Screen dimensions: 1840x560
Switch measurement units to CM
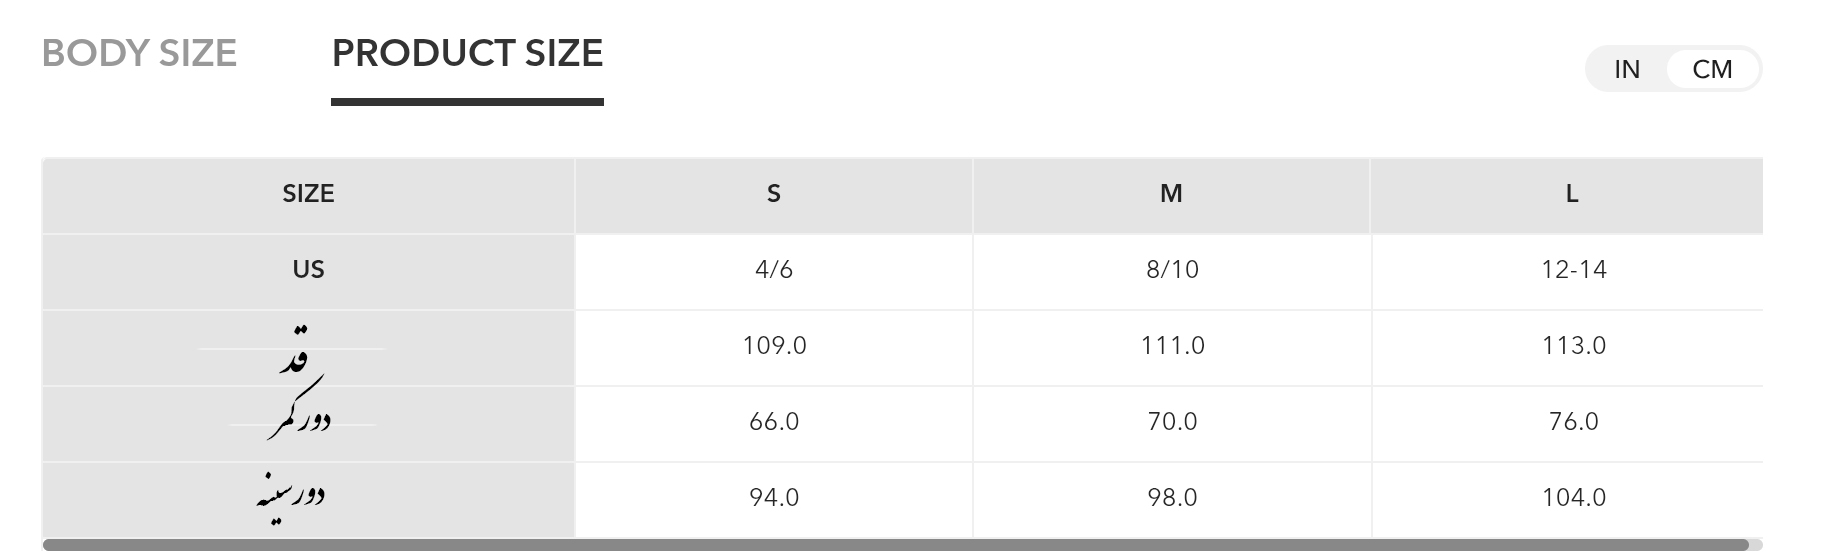1712,69
